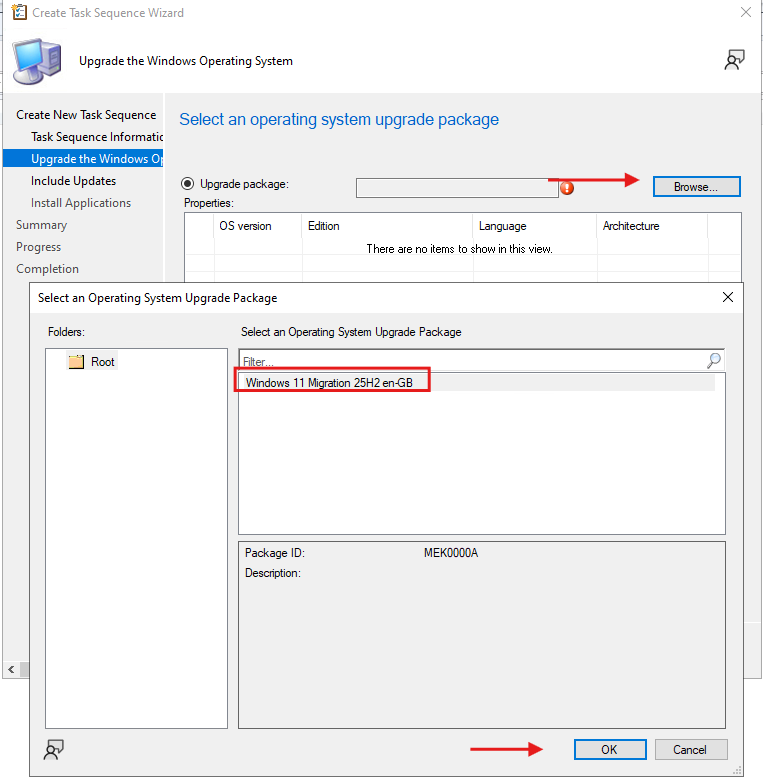Image resolution: width=763 pixels, height=781 pixels.
Task: Click into the Filter text field
Action: (470, 361)
